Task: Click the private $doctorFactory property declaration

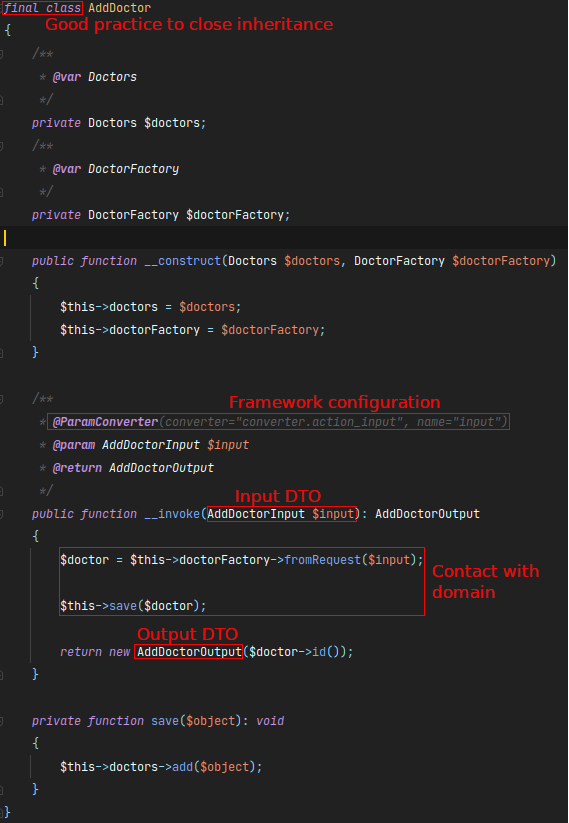Action: click(161, 215)
